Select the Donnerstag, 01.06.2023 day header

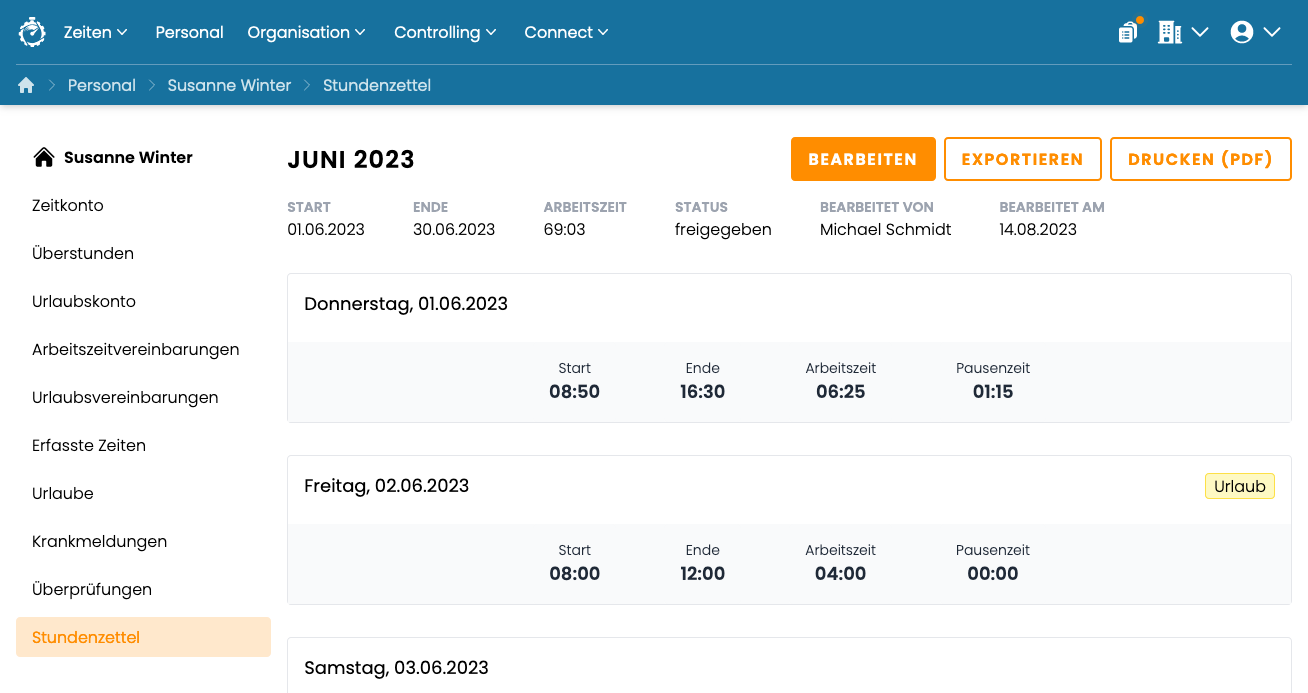point(406,304)
